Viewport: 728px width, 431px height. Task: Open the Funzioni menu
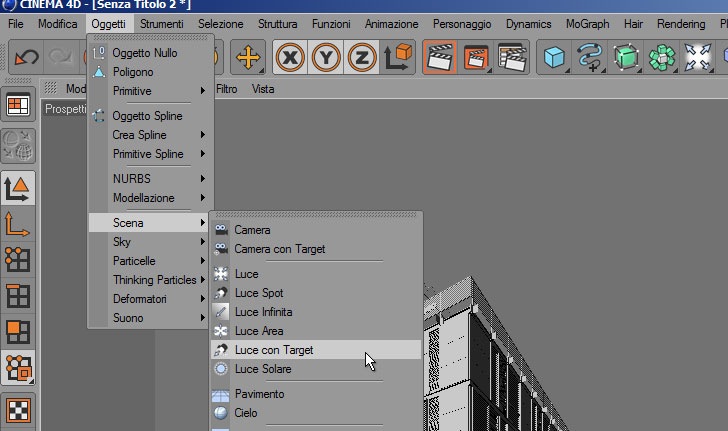(x=331, y=24)
